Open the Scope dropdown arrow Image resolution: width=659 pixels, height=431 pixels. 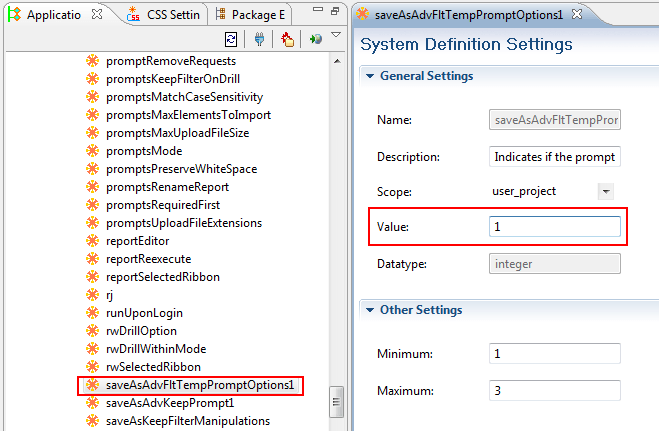coord(606,192)
